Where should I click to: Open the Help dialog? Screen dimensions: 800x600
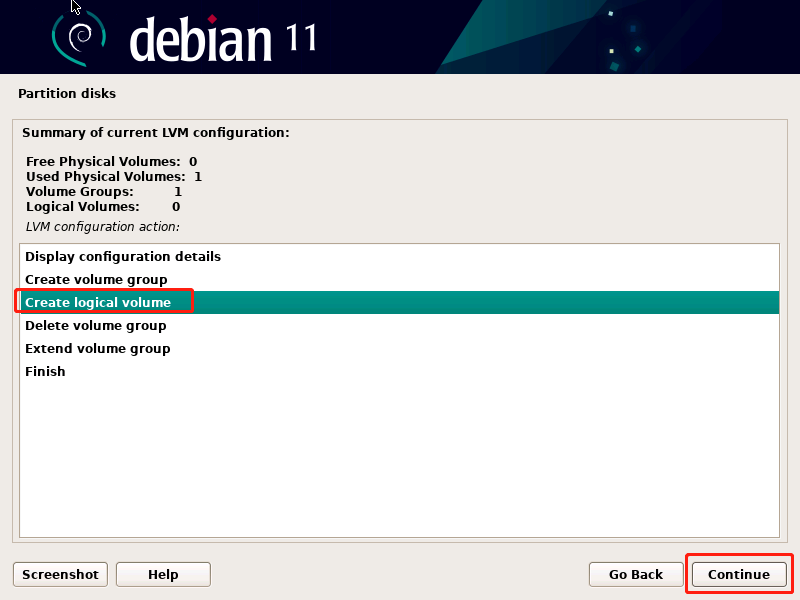coord(163,574)
